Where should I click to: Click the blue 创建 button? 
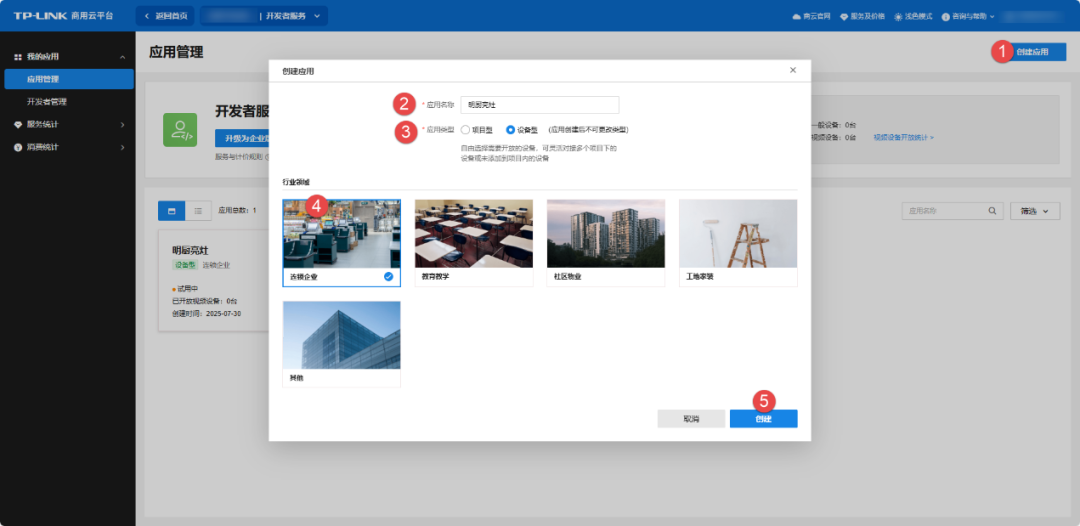click(x=763, y=419)
